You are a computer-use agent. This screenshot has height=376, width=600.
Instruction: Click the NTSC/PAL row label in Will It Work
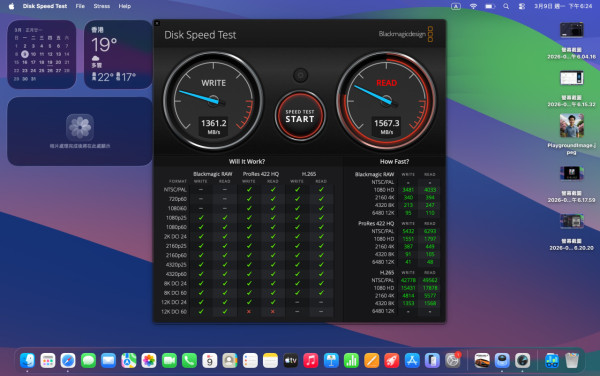click(x=175, y=190)
